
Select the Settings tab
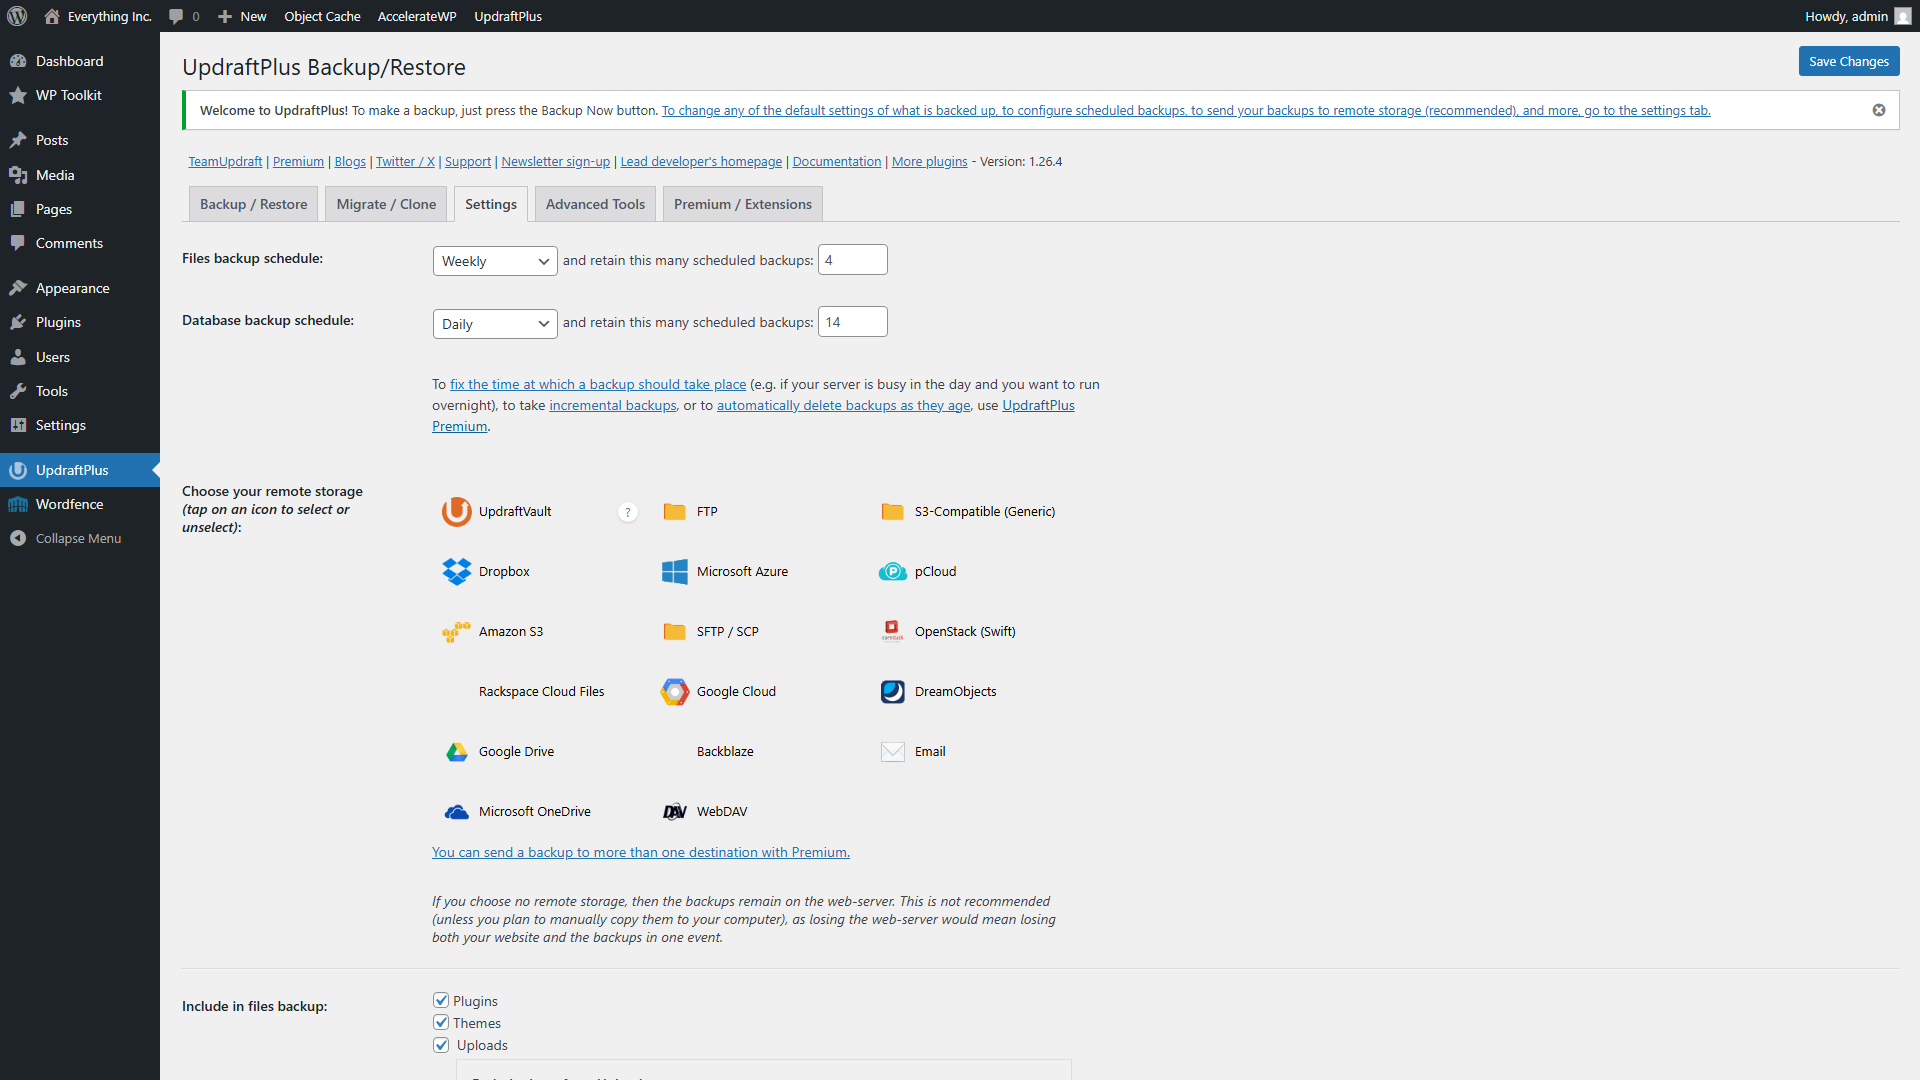[491, 204]
